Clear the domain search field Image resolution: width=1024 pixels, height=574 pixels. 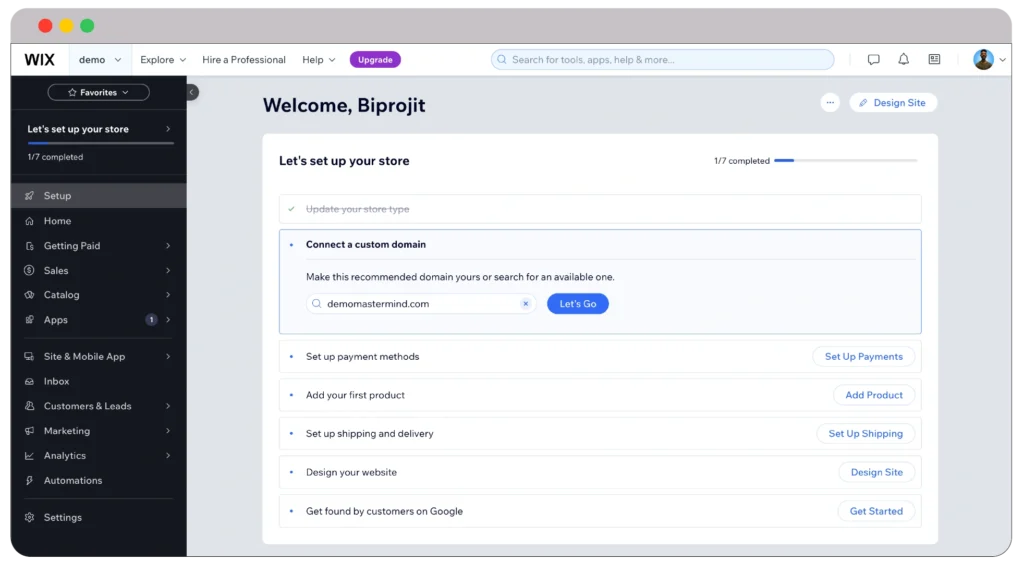(526, 304)
